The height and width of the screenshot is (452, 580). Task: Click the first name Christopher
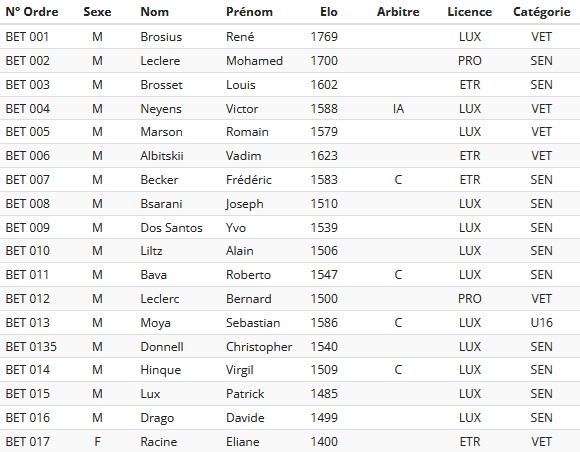259,347
